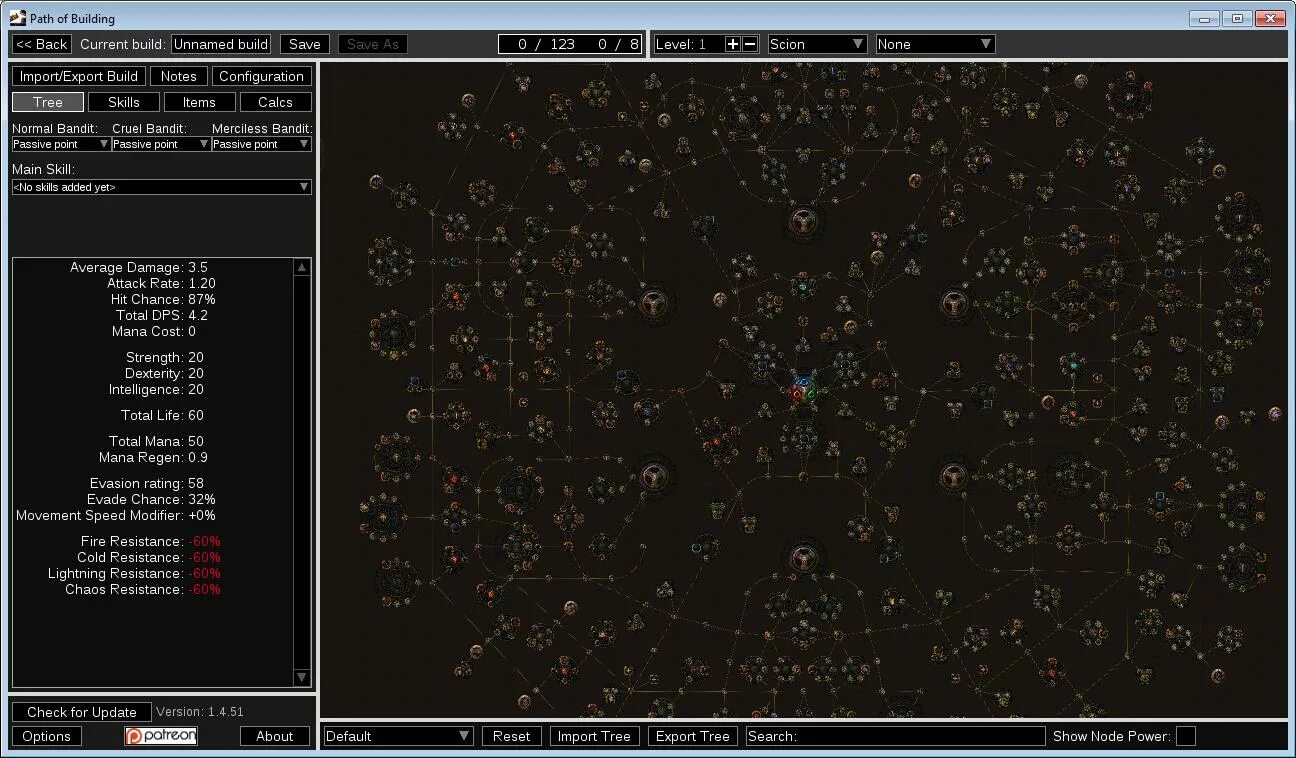
Task: Save the current build
Action: 305,44
